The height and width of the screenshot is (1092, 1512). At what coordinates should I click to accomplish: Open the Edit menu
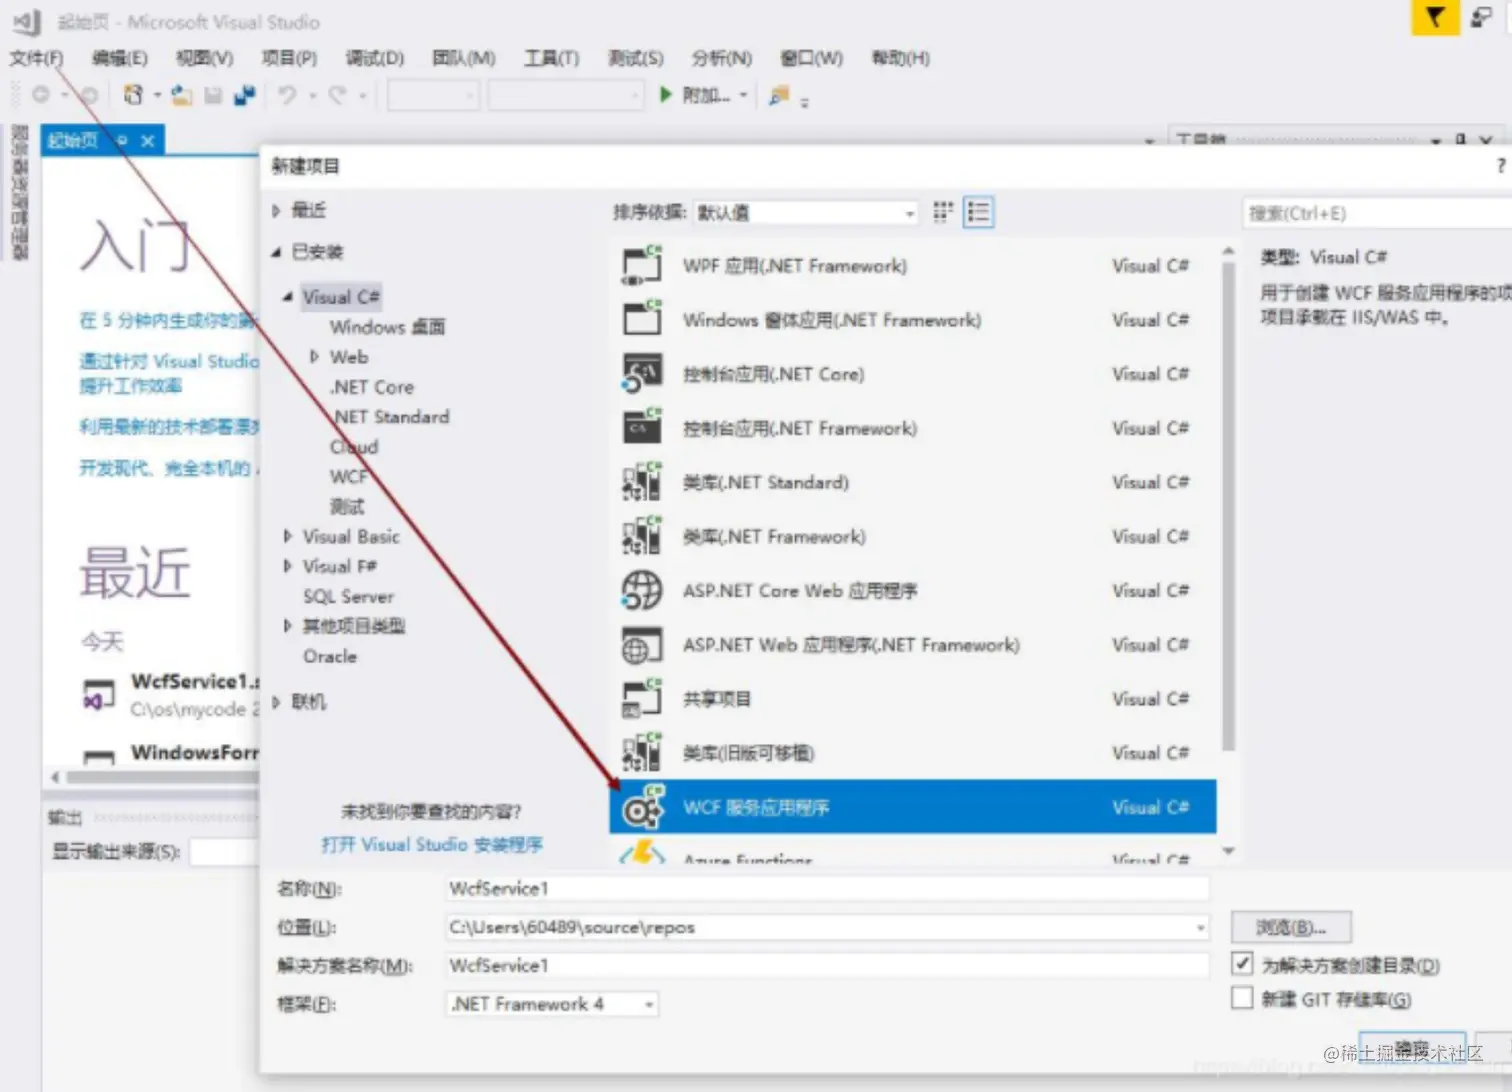120,58
